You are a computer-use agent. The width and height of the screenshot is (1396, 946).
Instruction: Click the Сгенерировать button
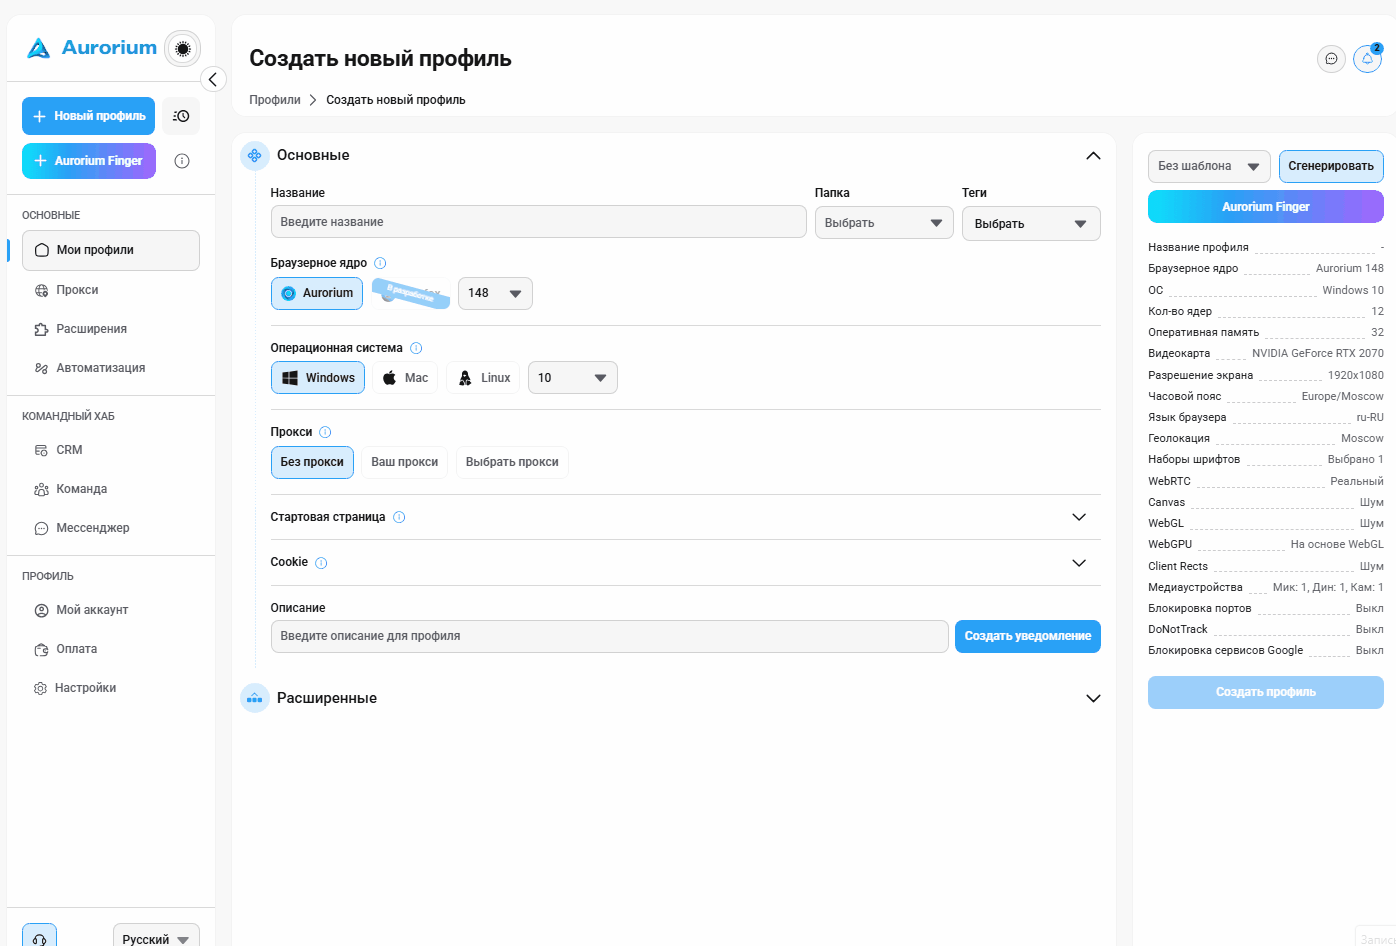(1331, 166)
